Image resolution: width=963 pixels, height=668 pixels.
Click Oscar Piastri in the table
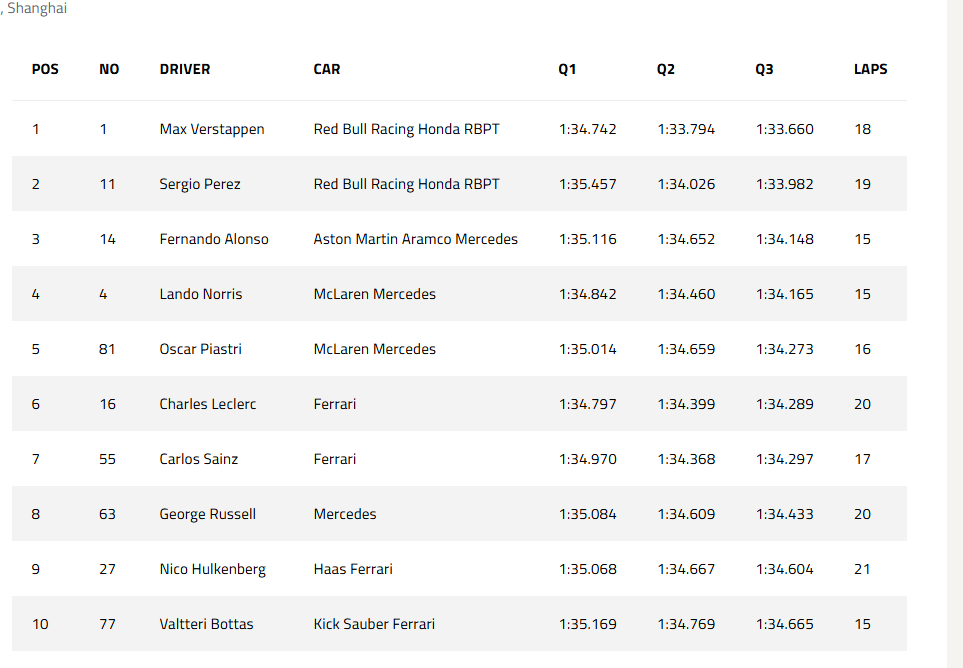[200, 349]
